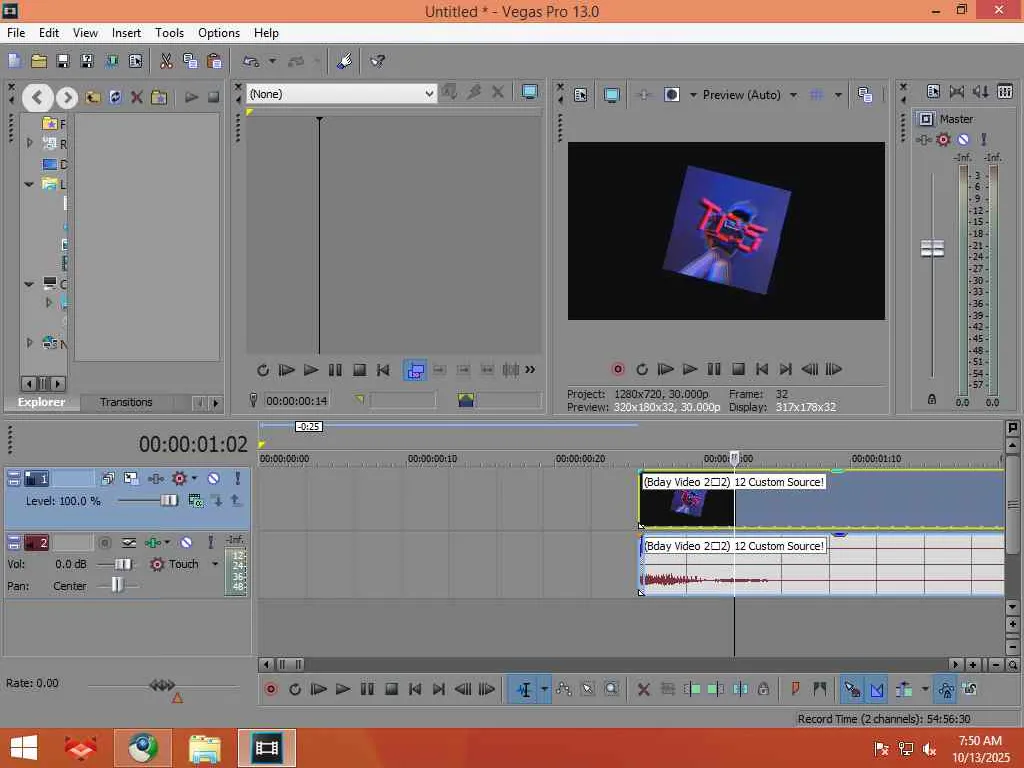
Task: Click the Delete red X in timeline toolbar
Action: click(644, 689)
